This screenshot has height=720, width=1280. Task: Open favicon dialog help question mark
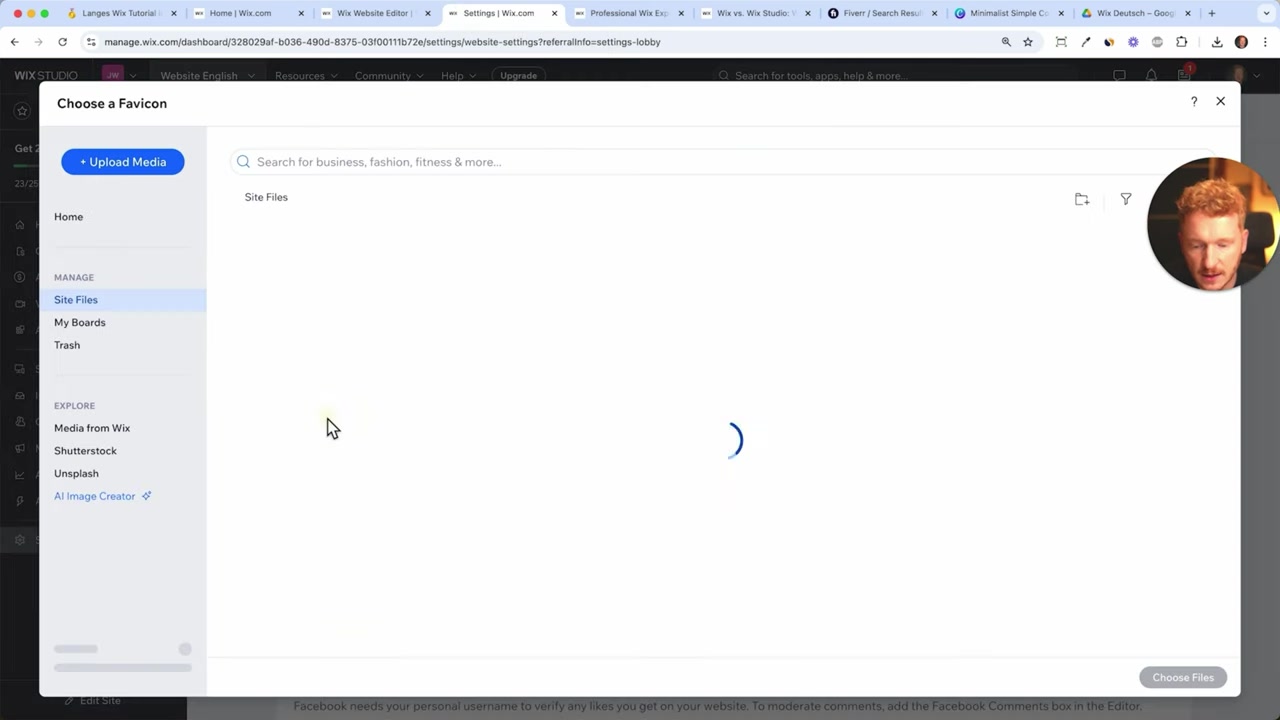(x=1194, y=102)
